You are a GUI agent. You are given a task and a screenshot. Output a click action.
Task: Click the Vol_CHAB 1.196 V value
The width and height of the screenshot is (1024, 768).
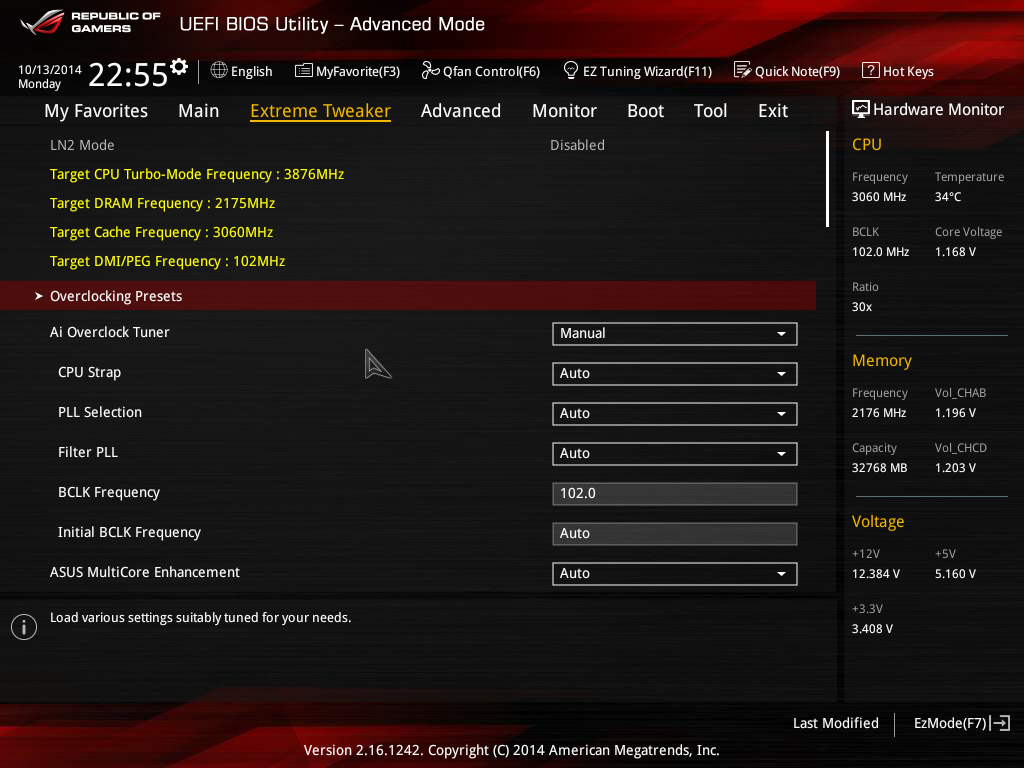click(x=955, y=413)
